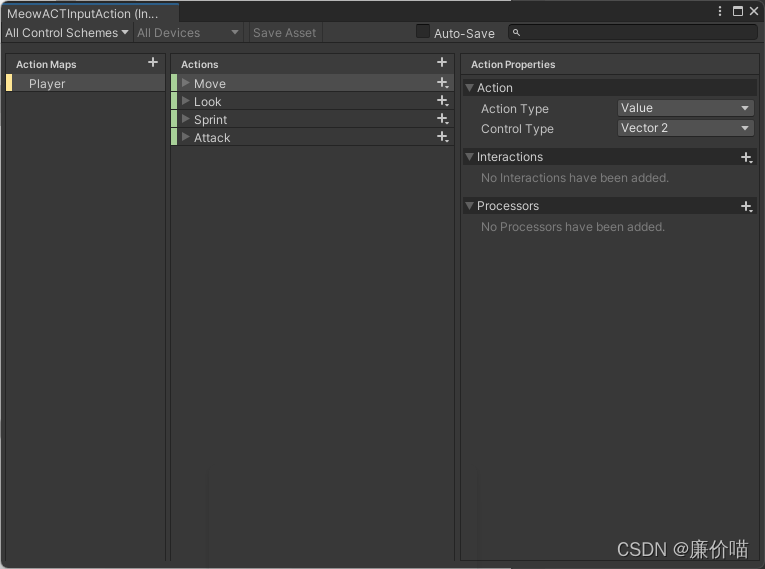Select the Sprint action row
The image size is (765, 569).
[312, 119]
